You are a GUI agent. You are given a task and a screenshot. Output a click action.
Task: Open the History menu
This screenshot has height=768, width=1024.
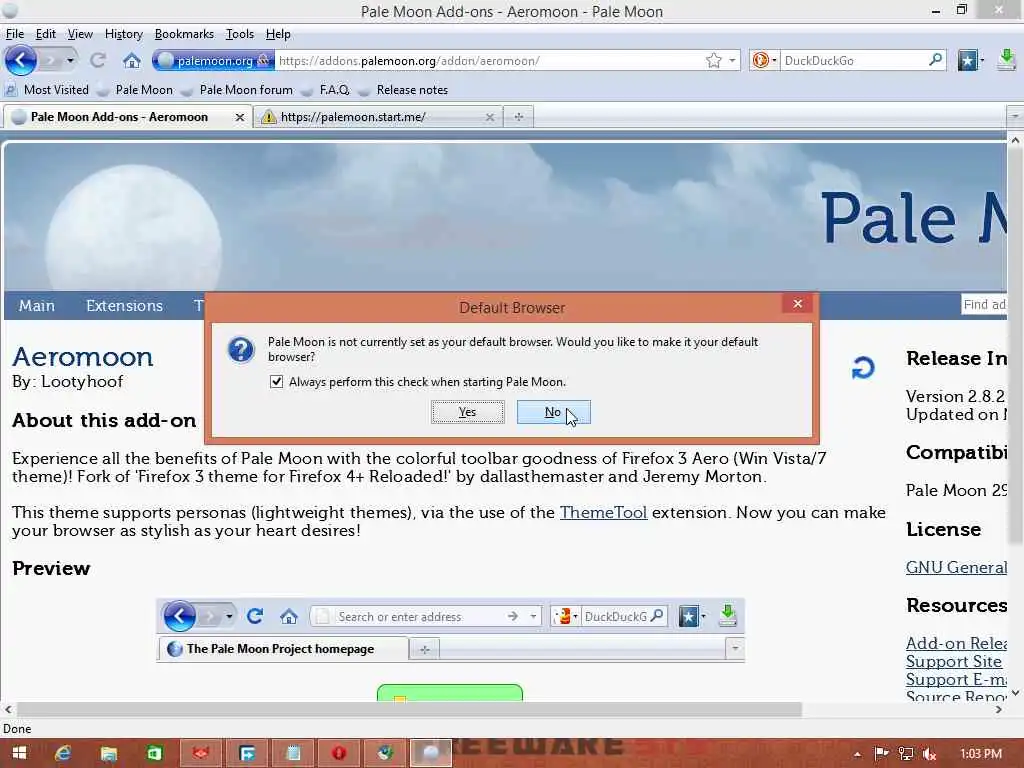click(123, 34)
